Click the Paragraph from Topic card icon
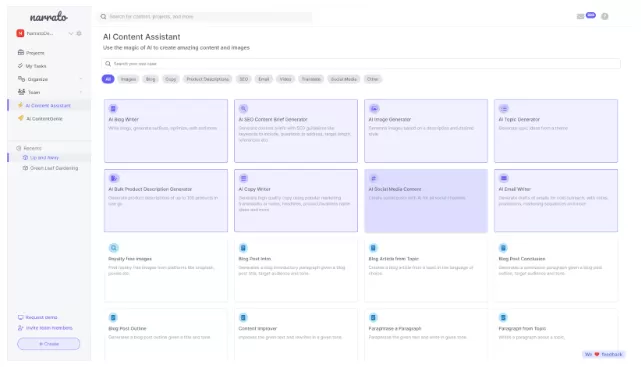This screenshot has width=641, height=367. [x=503, y=318]
